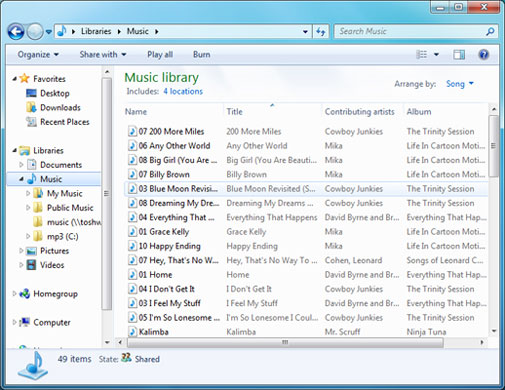Screen dimensions: 505x390
Task: Collapse the Libraries group
Action: [x=14, y=151]
